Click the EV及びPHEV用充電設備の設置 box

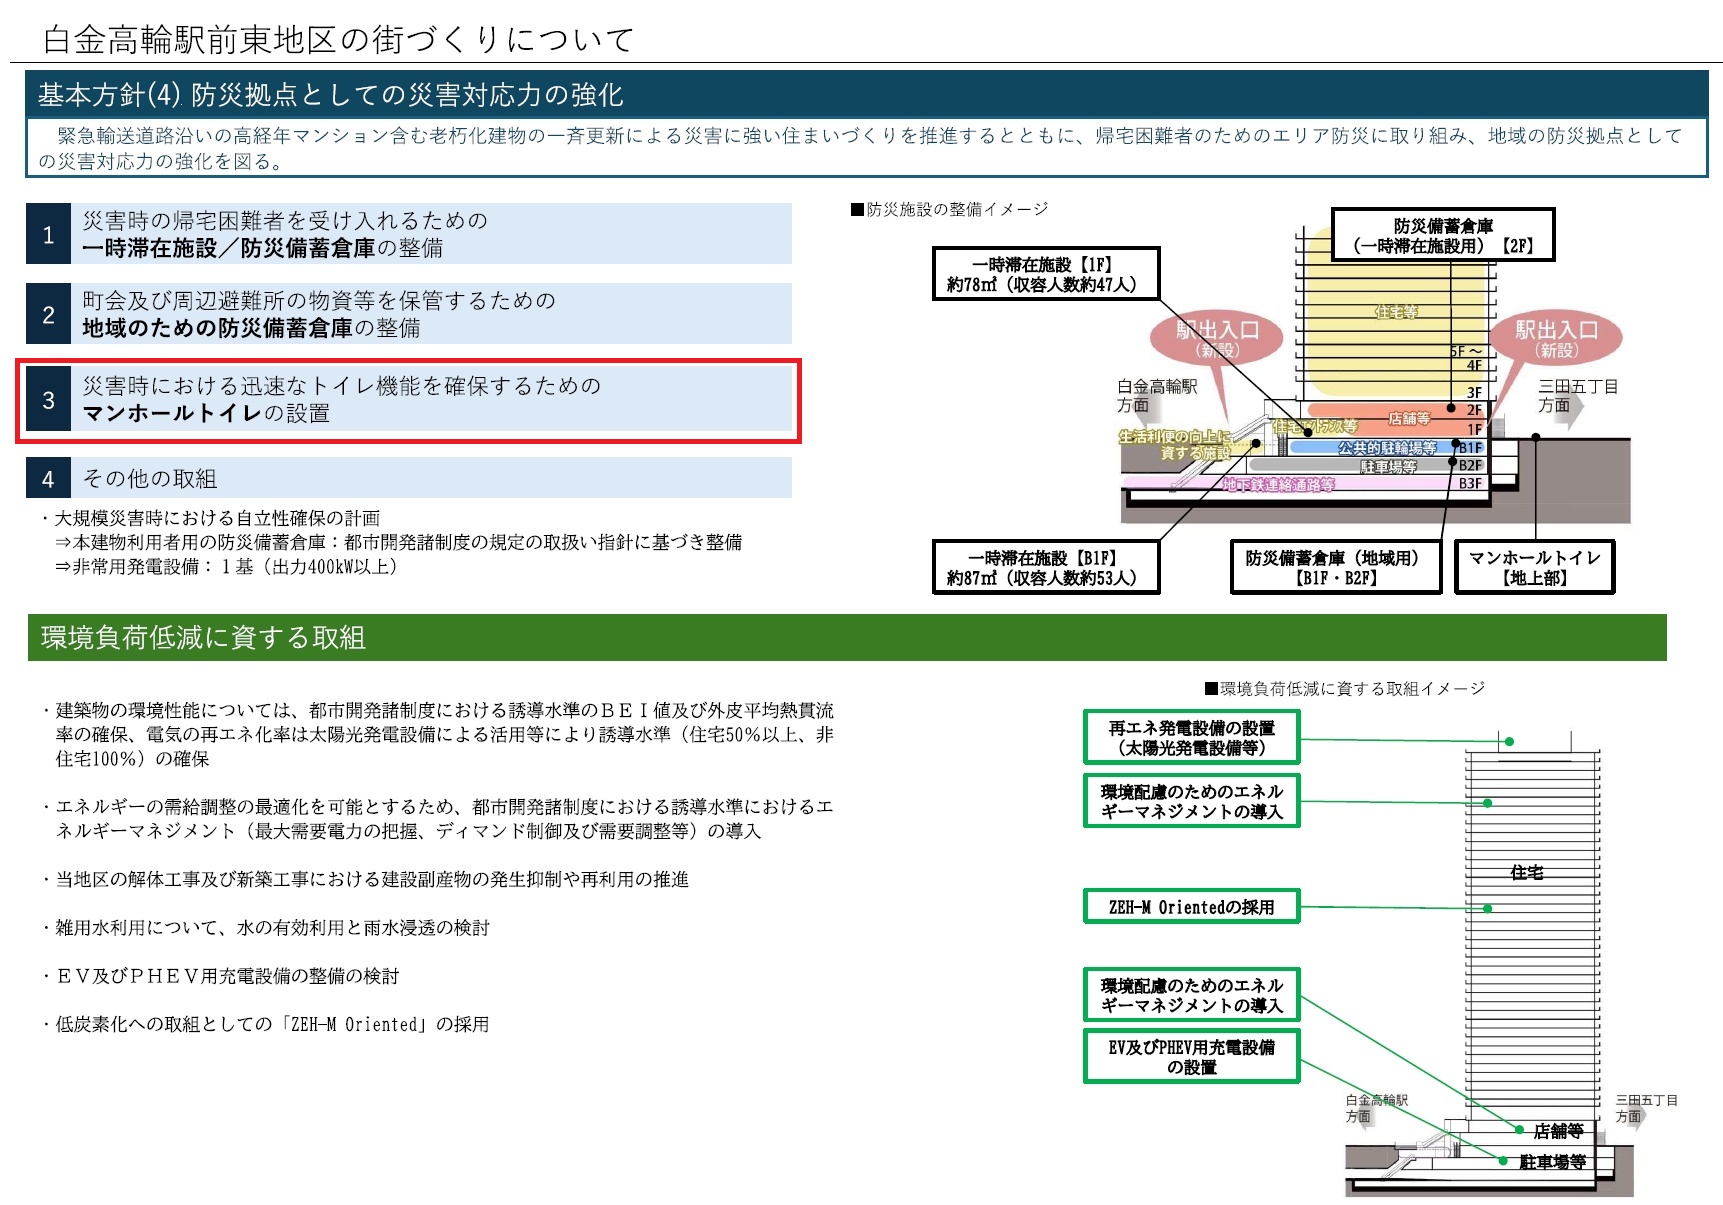[1191, 1057]
